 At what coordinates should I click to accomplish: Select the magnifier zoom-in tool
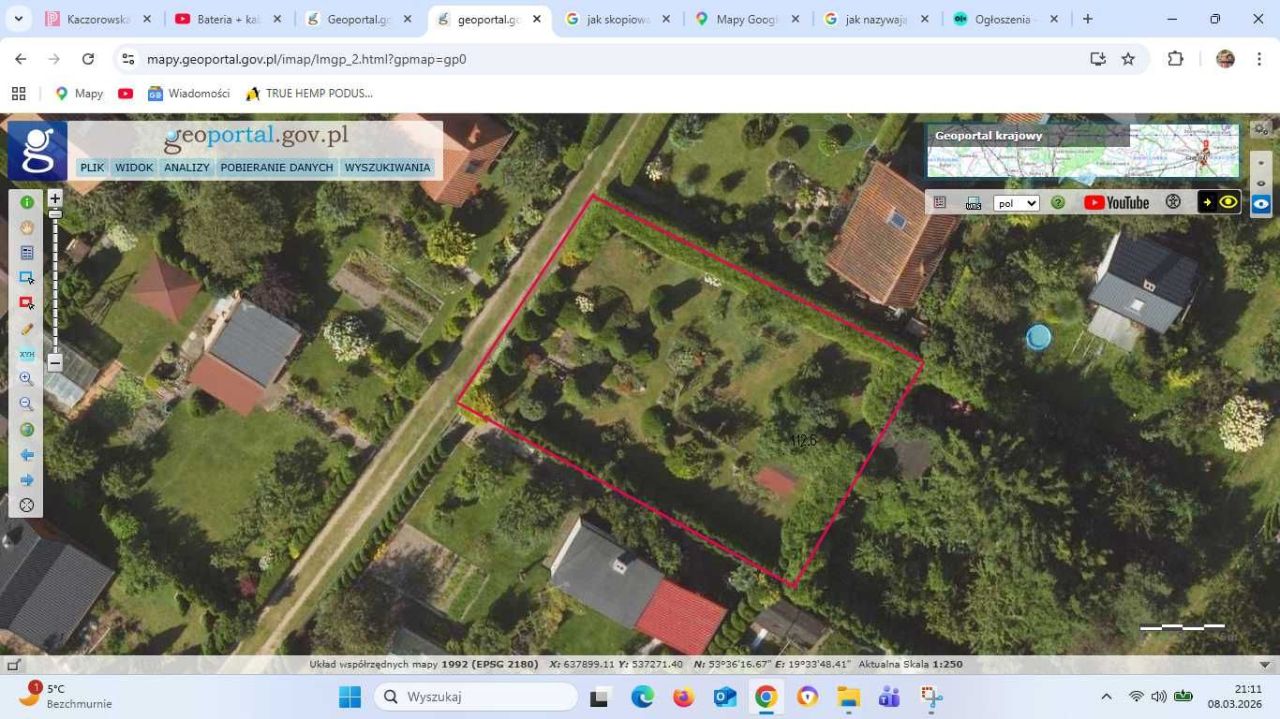pyautogui.click(x=27, y=379)
